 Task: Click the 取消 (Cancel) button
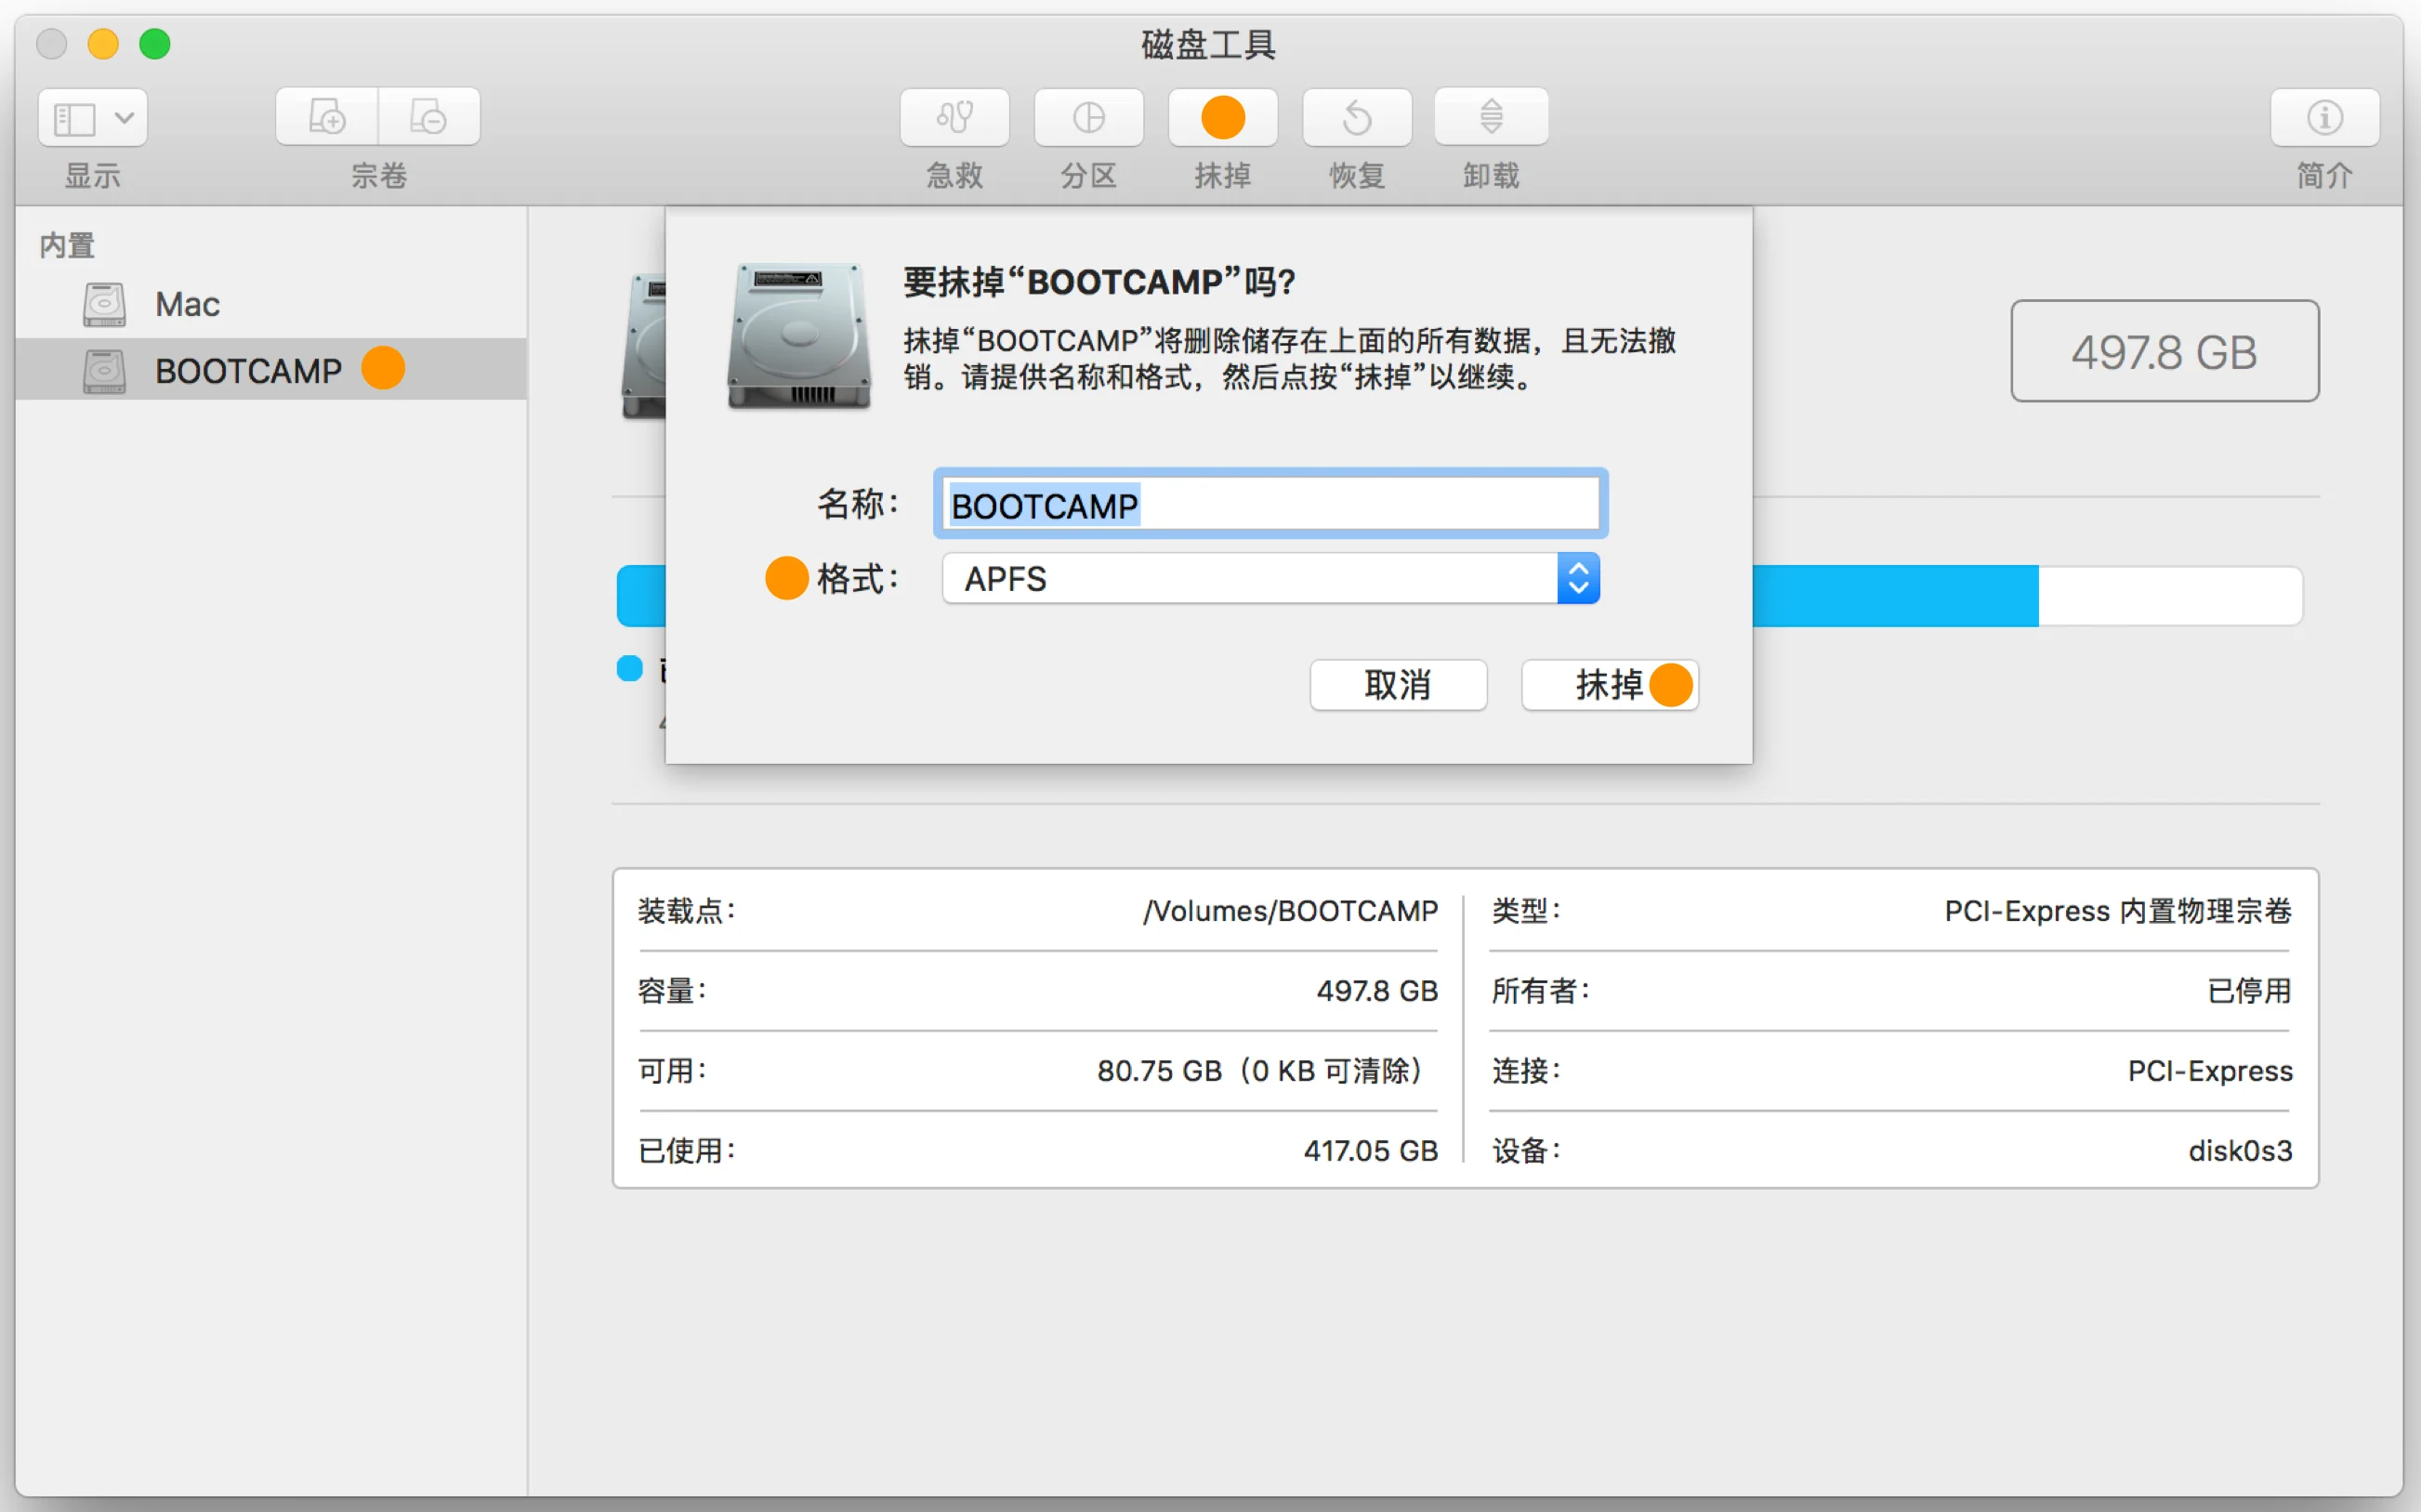1398,685
